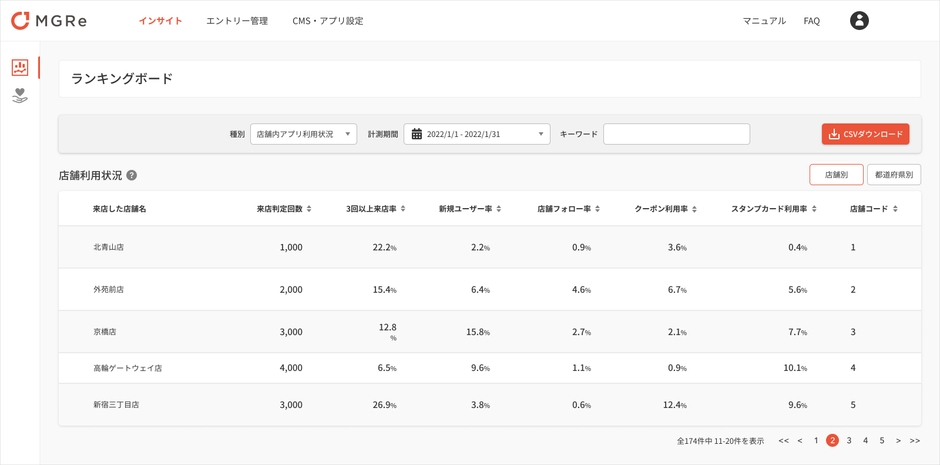Switch view to 都道府県別
Screen dimensions: 940x465
pyautogui.click(x=893, y=175)
